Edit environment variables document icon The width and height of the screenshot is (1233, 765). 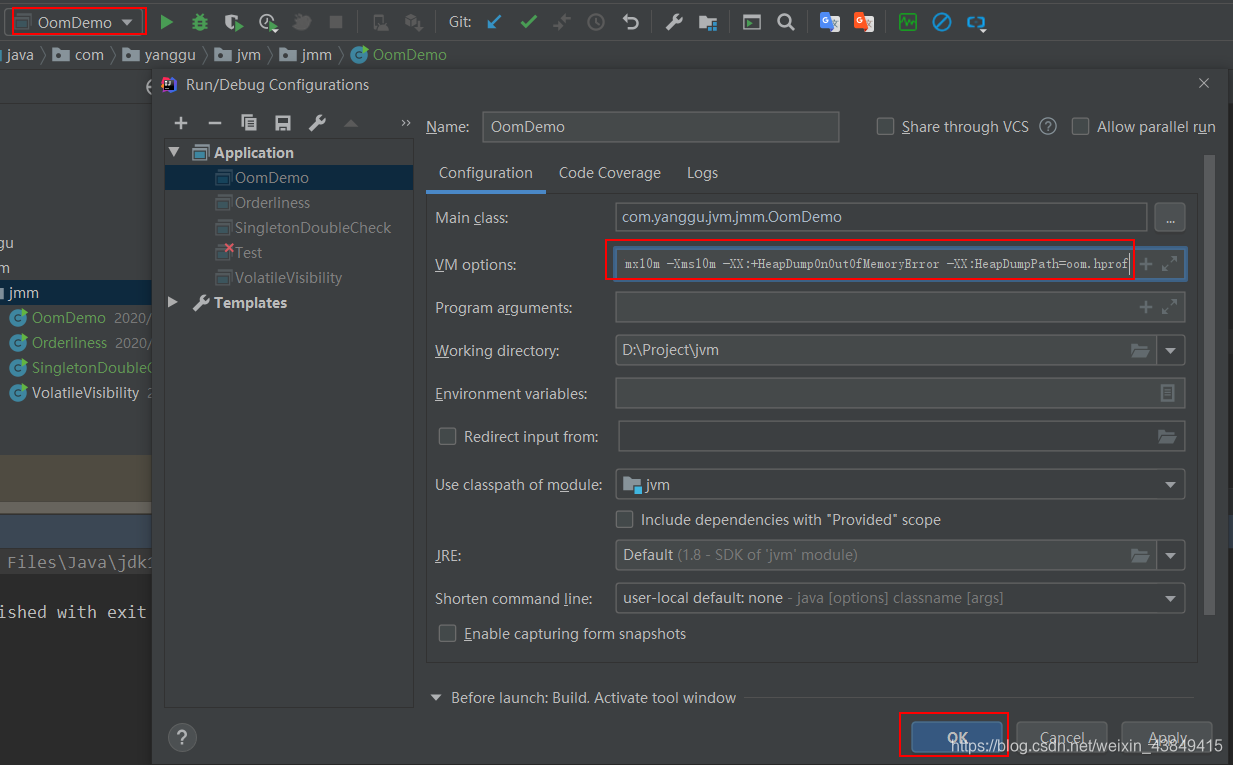click(x=1167, y=393)
